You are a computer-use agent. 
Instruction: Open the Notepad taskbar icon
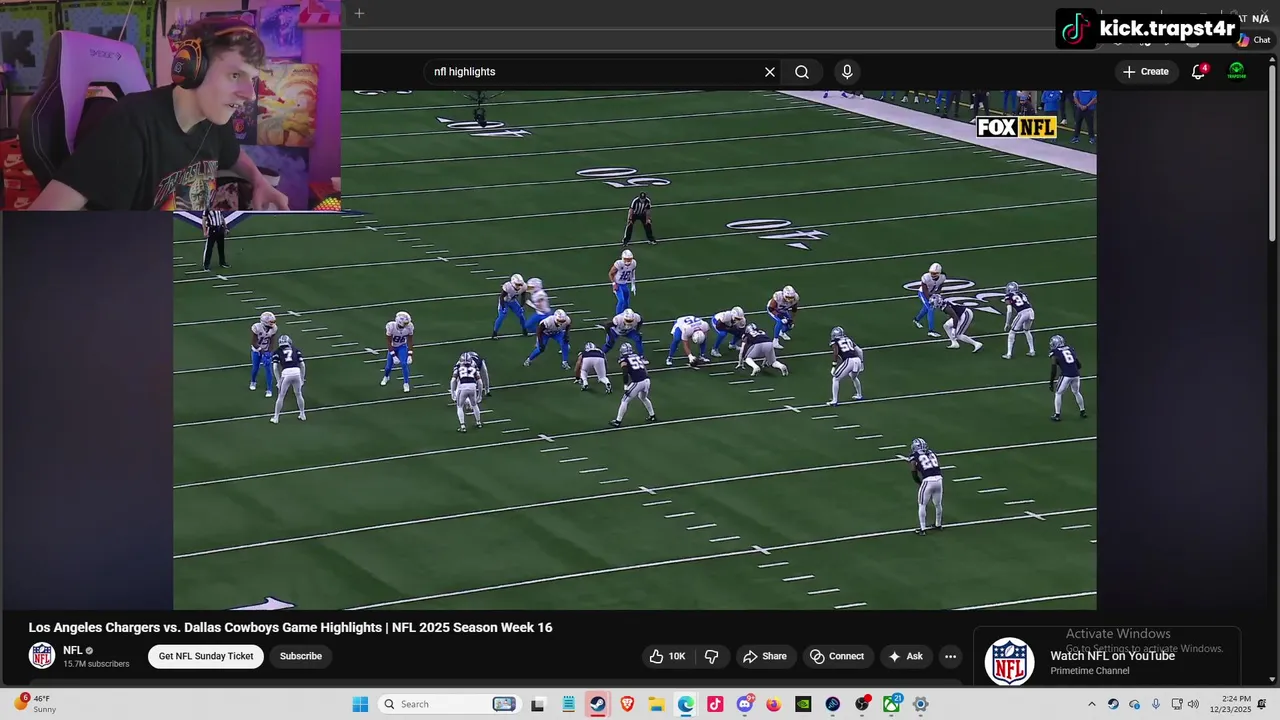point(568,704)
